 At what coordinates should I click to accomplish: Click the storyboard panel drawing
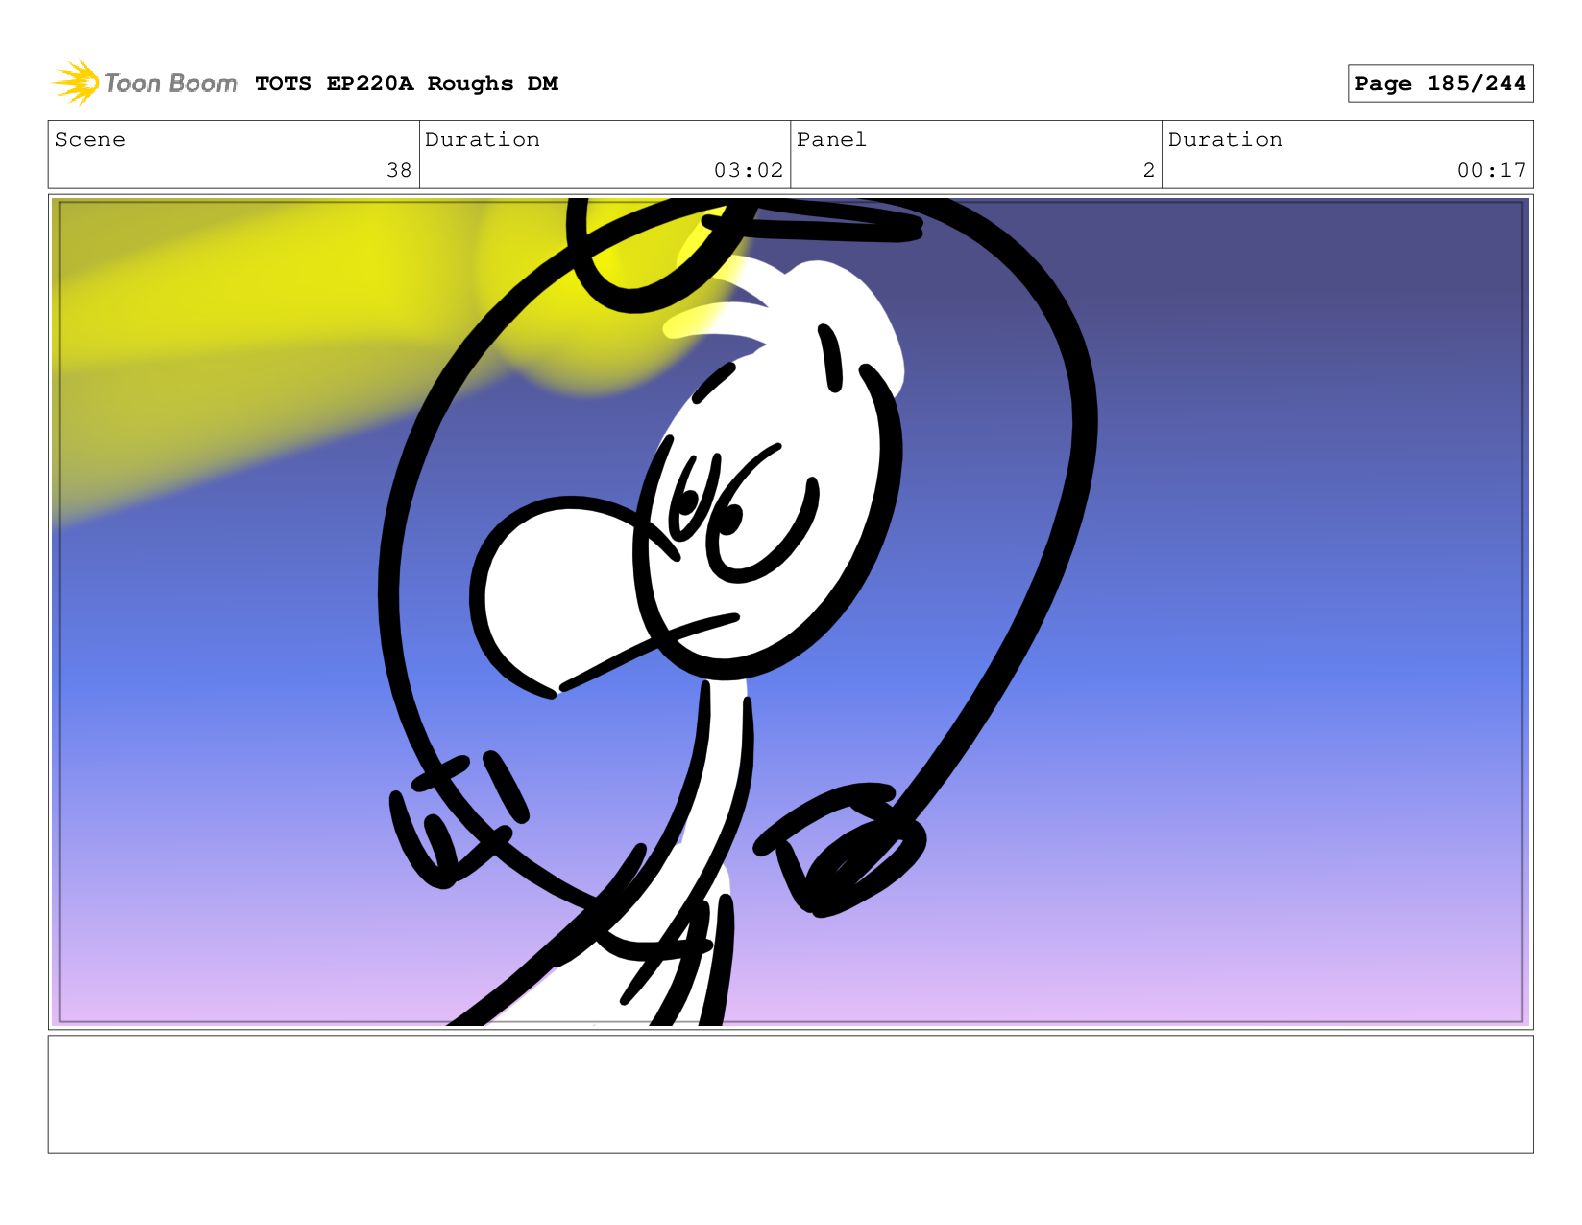point(790,612)
